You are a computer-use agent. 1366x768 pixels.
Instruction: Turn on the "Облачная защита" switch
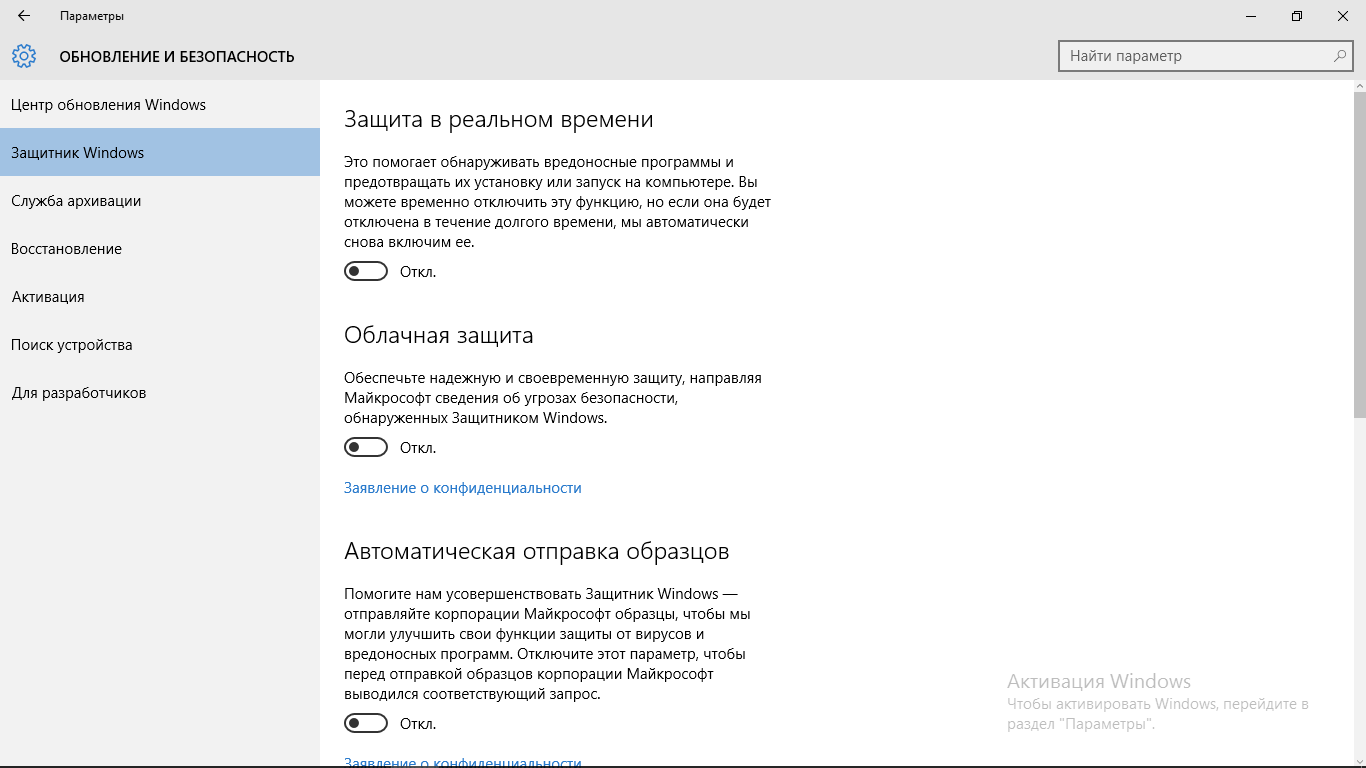pos(366,447)
